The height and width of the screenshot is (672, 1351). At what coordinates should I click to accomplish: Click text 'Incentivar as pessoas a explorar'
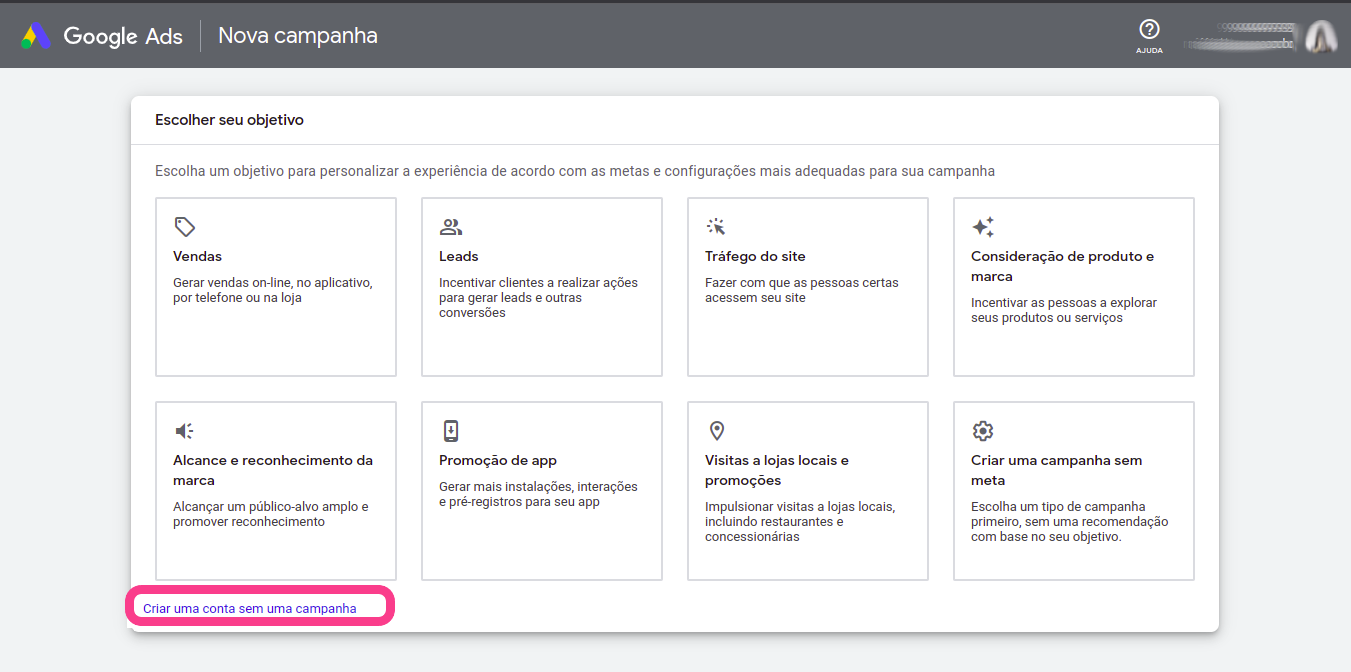(x=1064, y=310)
